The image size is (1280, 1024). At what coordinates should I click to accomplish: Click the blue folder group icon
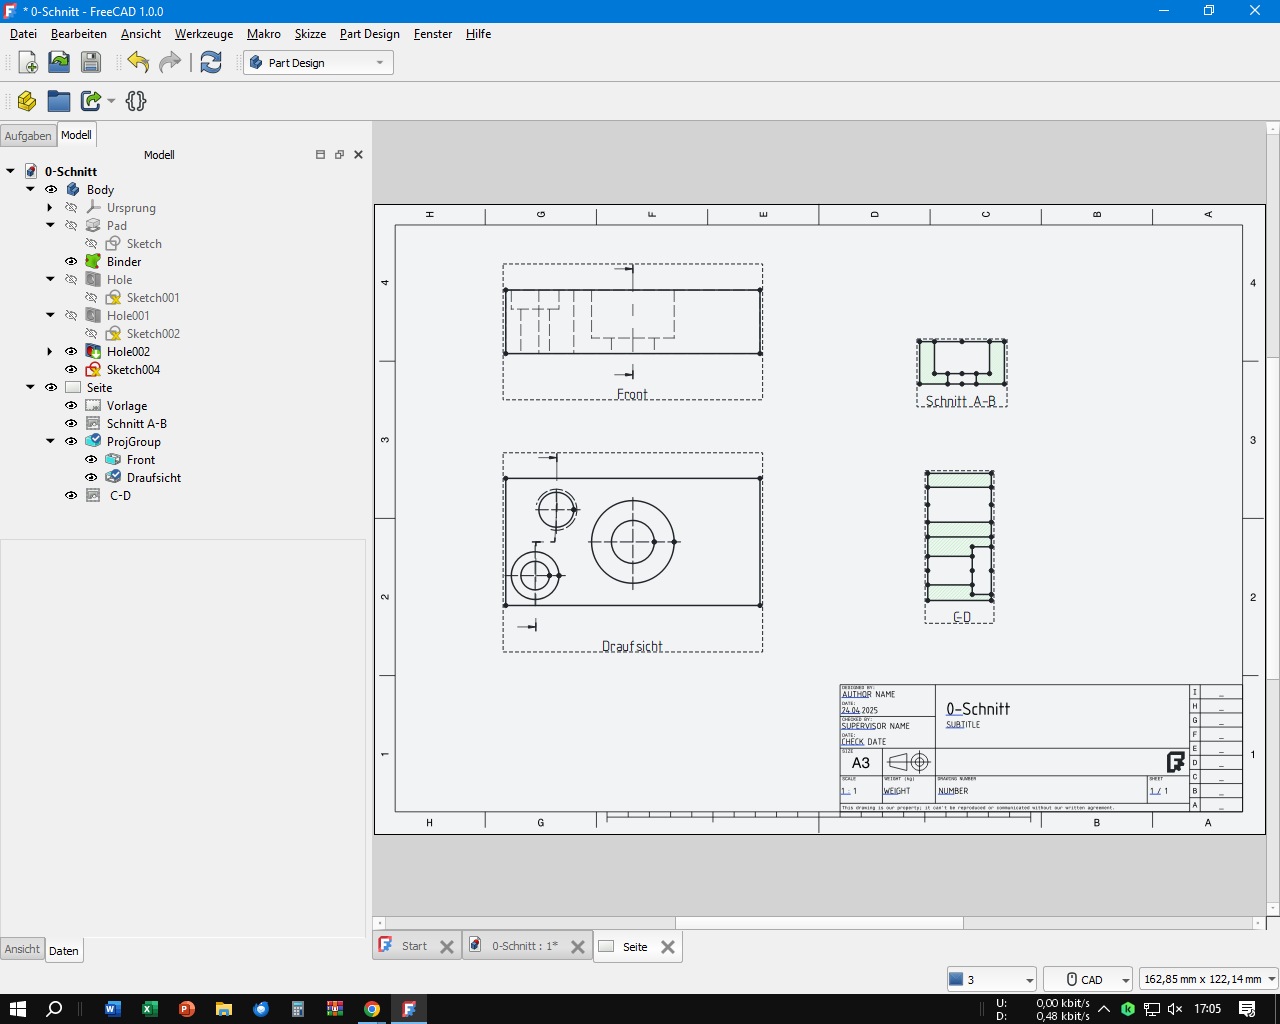(x=59, y=101)
